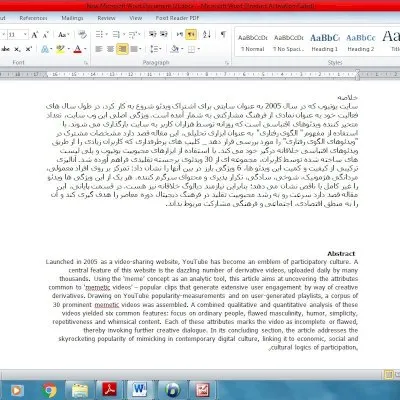
Task: Click the Sort icon
Action: pyautogui.click(x=207, y=34)
